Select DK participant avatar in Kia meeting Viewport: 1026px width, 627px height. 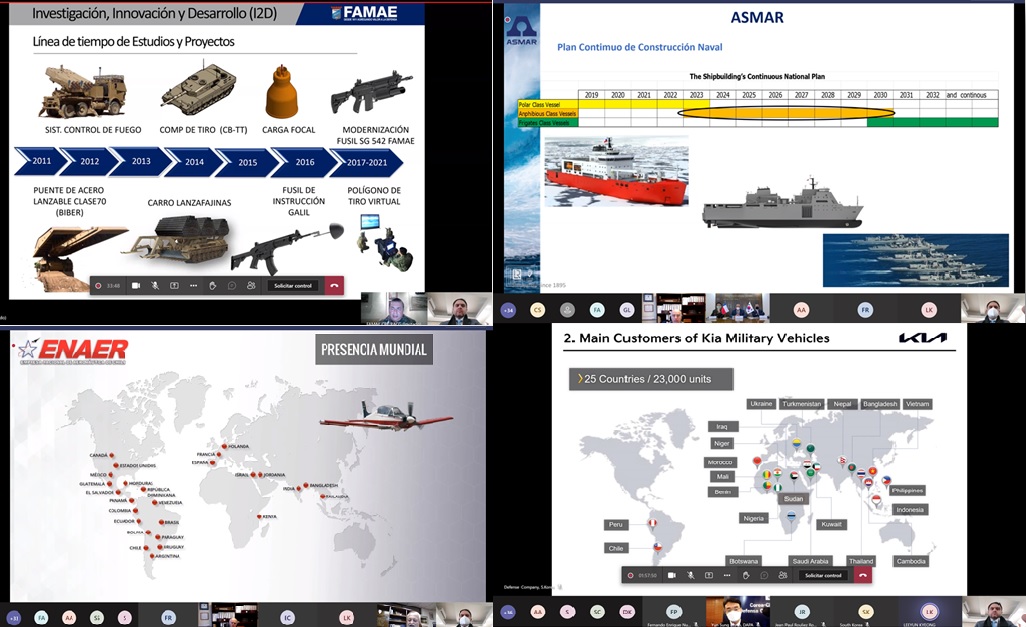pos(628,612)
